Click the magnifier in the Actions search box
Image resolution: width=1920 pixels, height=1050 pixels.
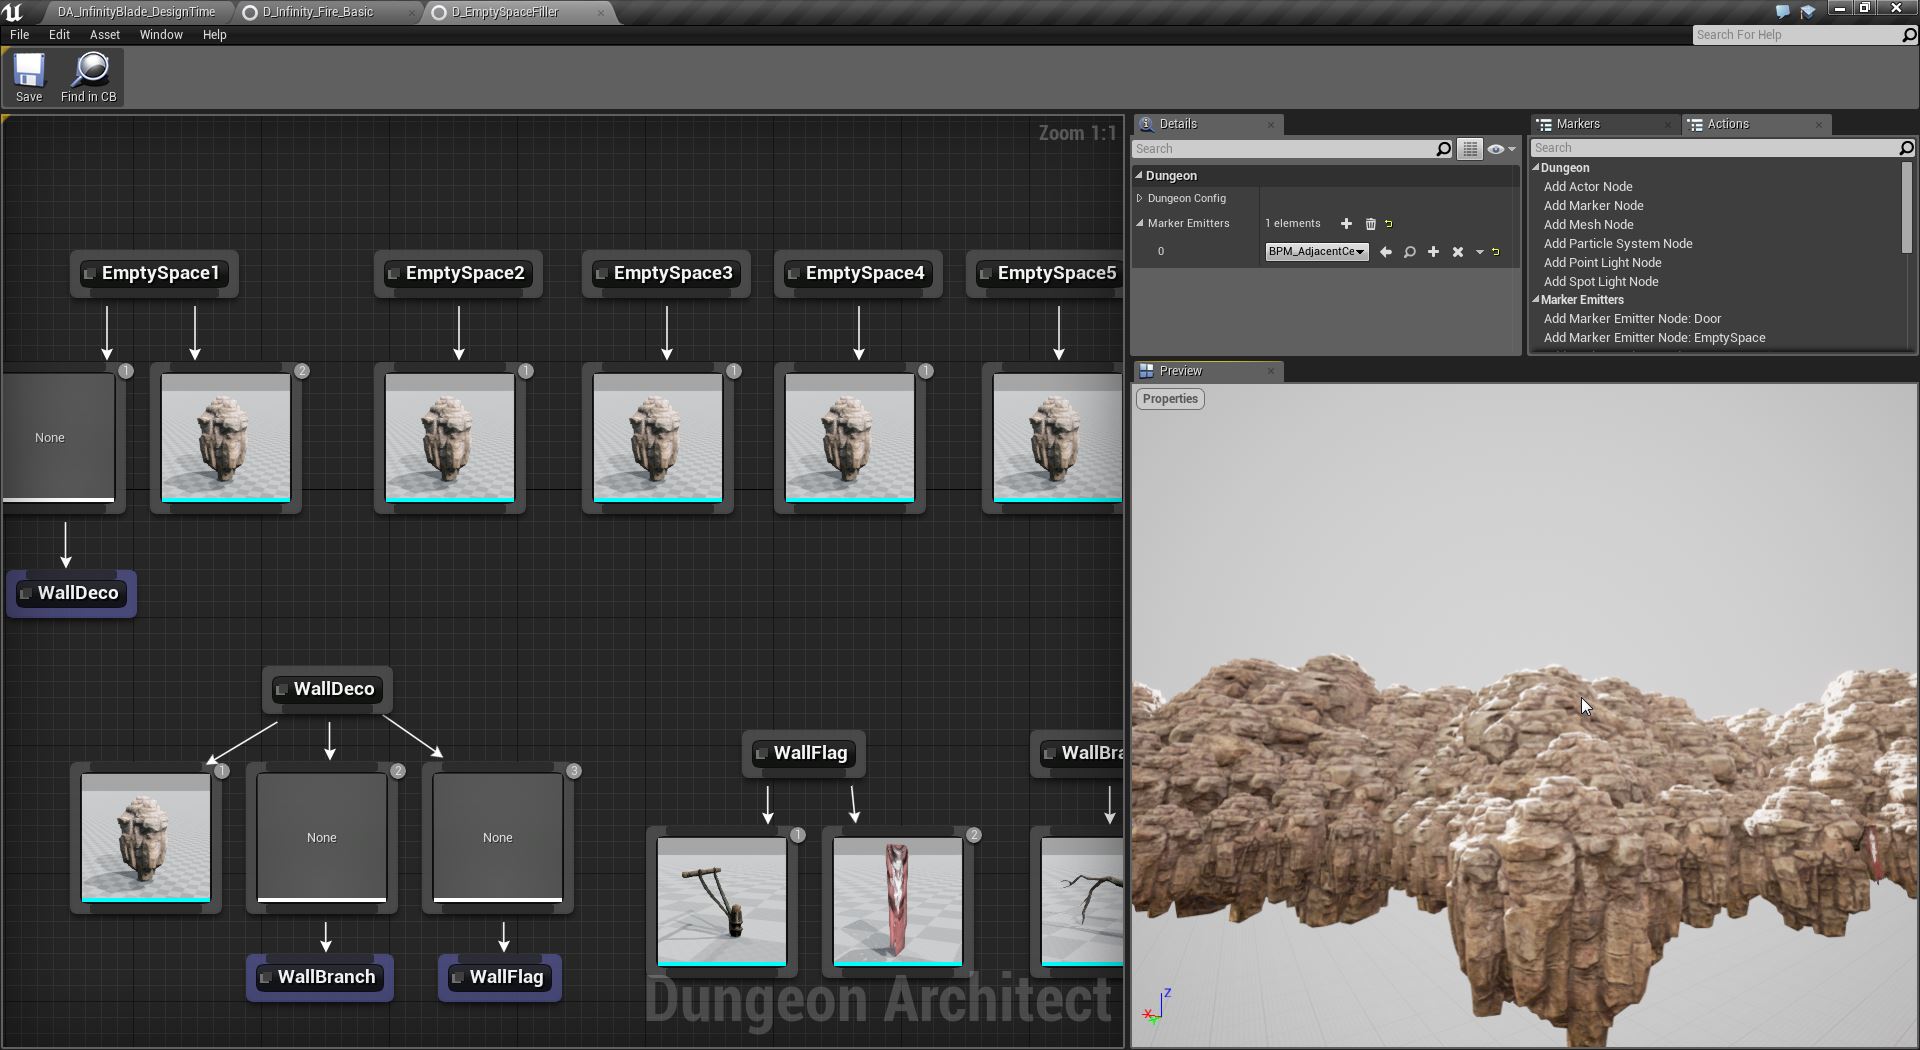[x=1906, y=148]
